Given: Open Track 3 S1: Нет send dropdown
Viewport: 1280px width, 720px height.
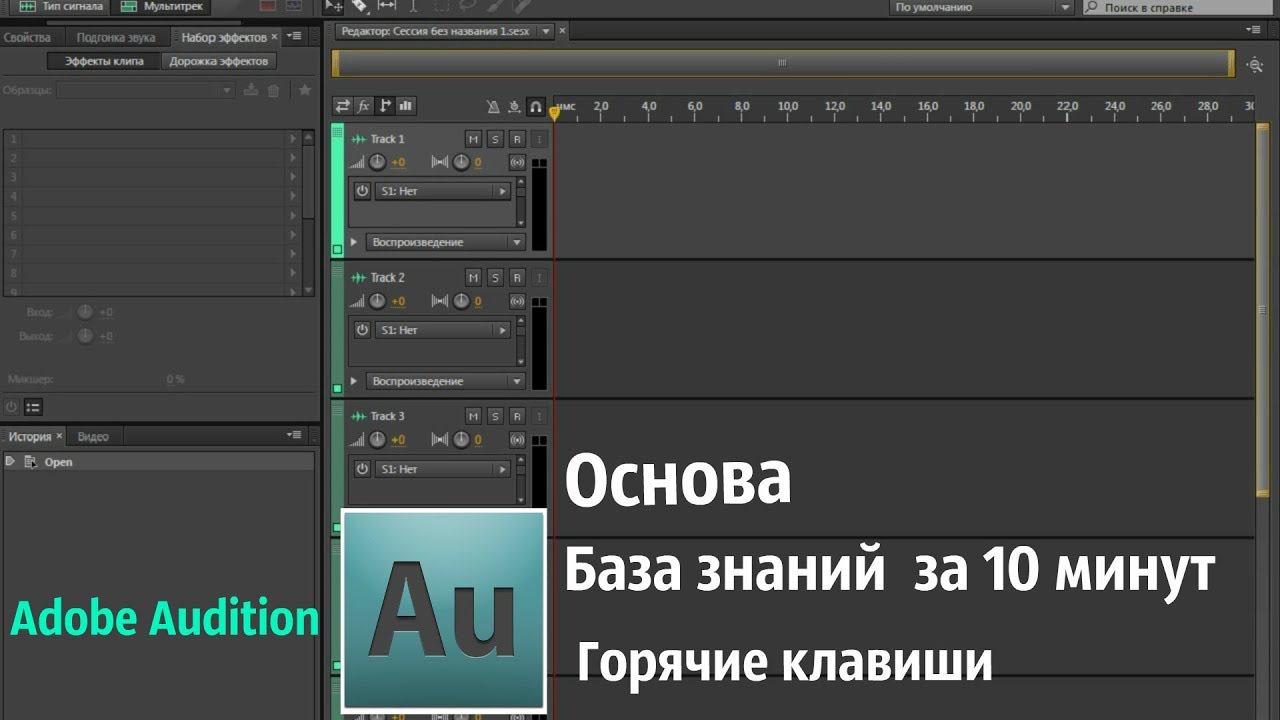Looking at the screenshot, I should pos(443,469).
